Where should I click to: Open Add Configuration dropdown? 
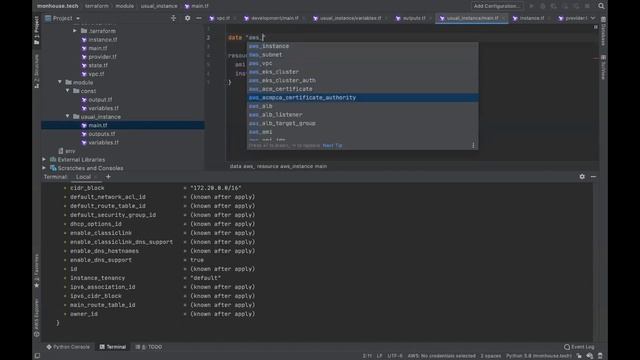tap(496, 6)
